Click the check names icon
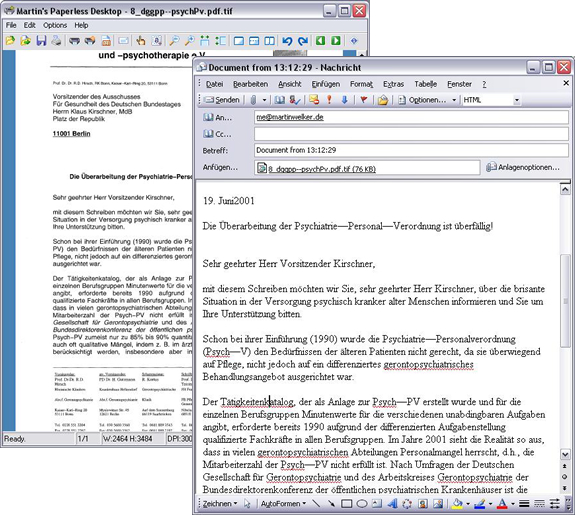 pyautogui.click(x=295, y=100)
